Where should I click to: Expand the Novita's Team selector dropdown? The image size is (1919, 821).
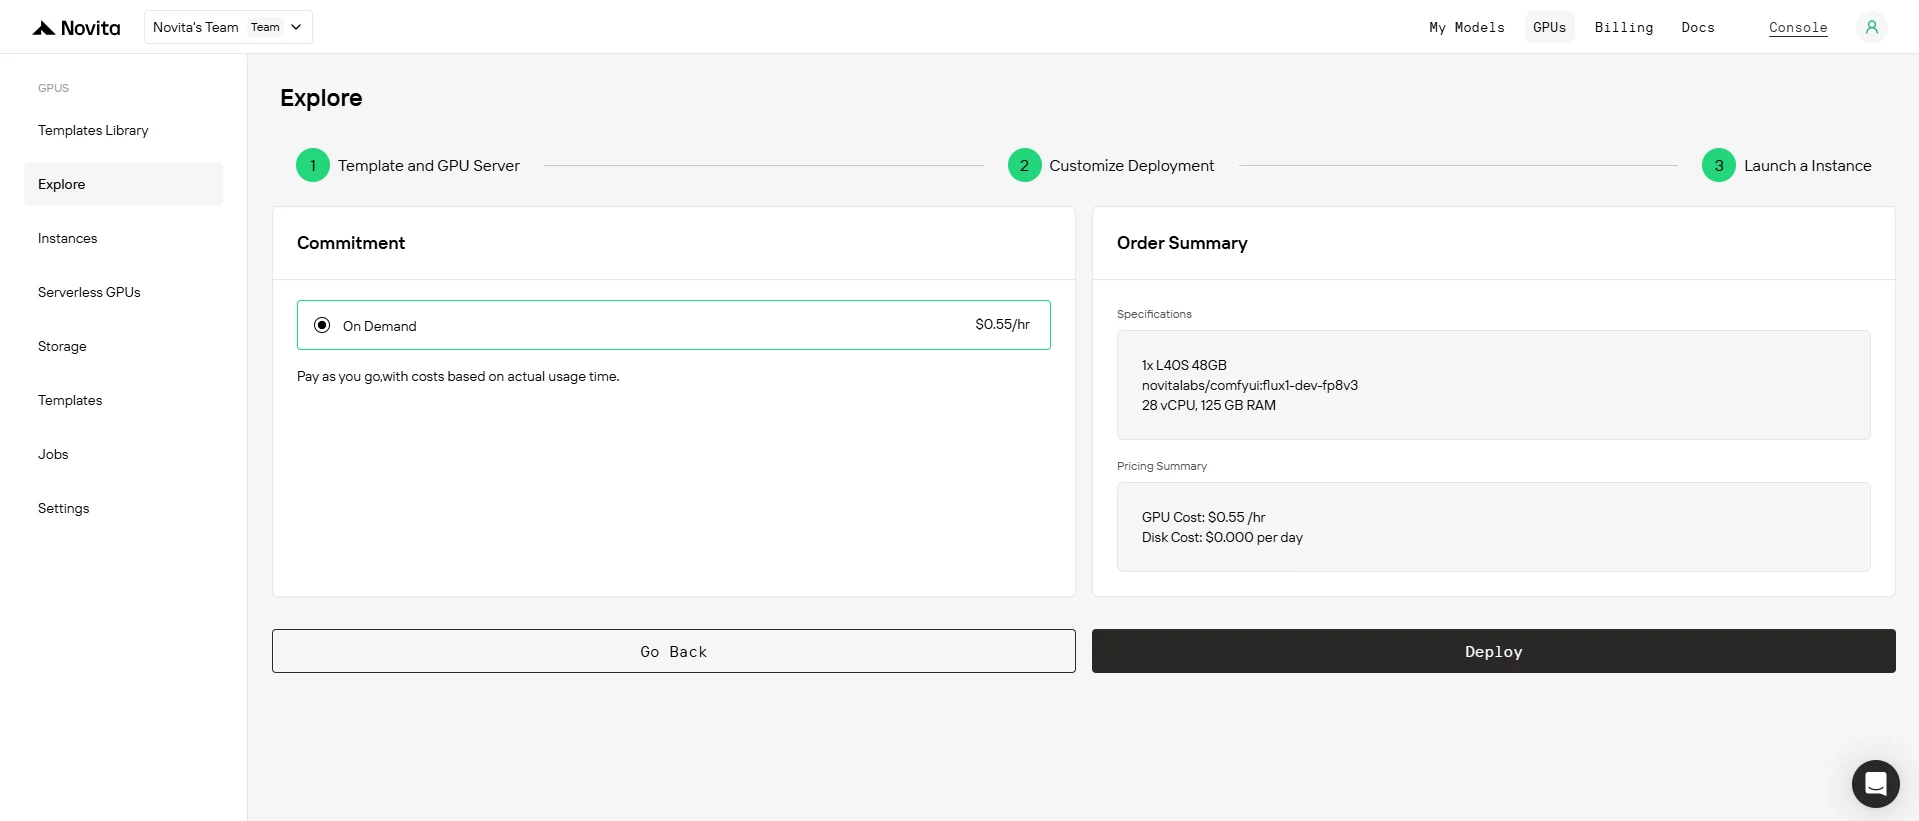228,27
